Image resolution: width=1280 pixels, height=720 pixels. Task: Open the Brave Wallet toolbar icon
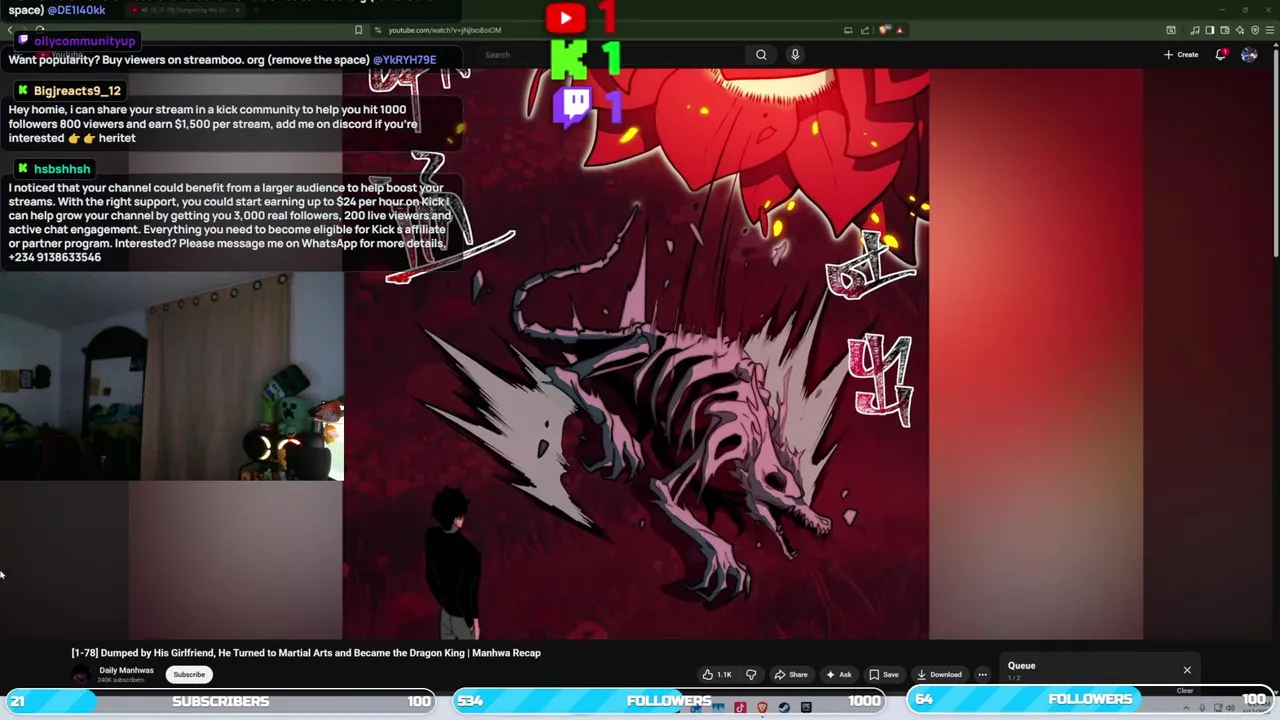(x=1224, y=30)
